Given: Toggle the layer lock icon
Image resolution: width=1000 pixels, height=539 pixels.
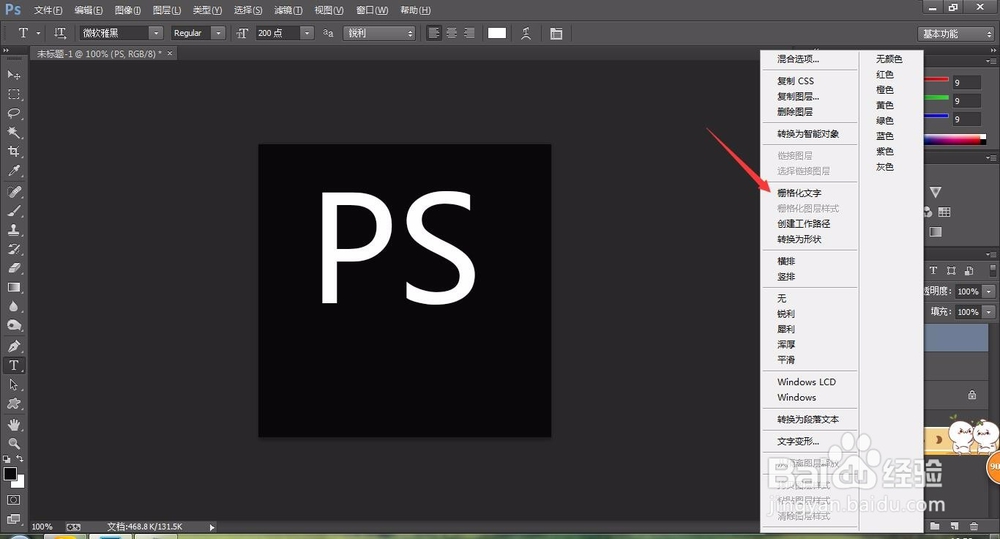Looking at the screenshot, I should tap(972, 395).
